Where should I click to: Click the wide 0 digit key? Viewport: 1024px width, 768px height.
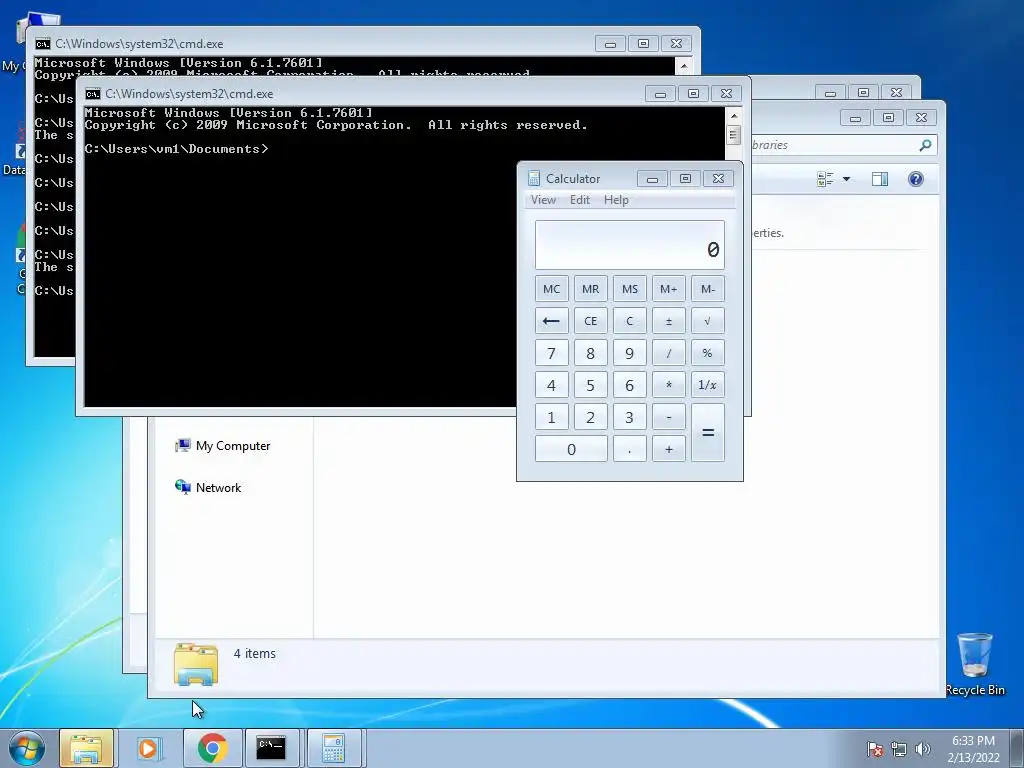[x=571, y=449]
